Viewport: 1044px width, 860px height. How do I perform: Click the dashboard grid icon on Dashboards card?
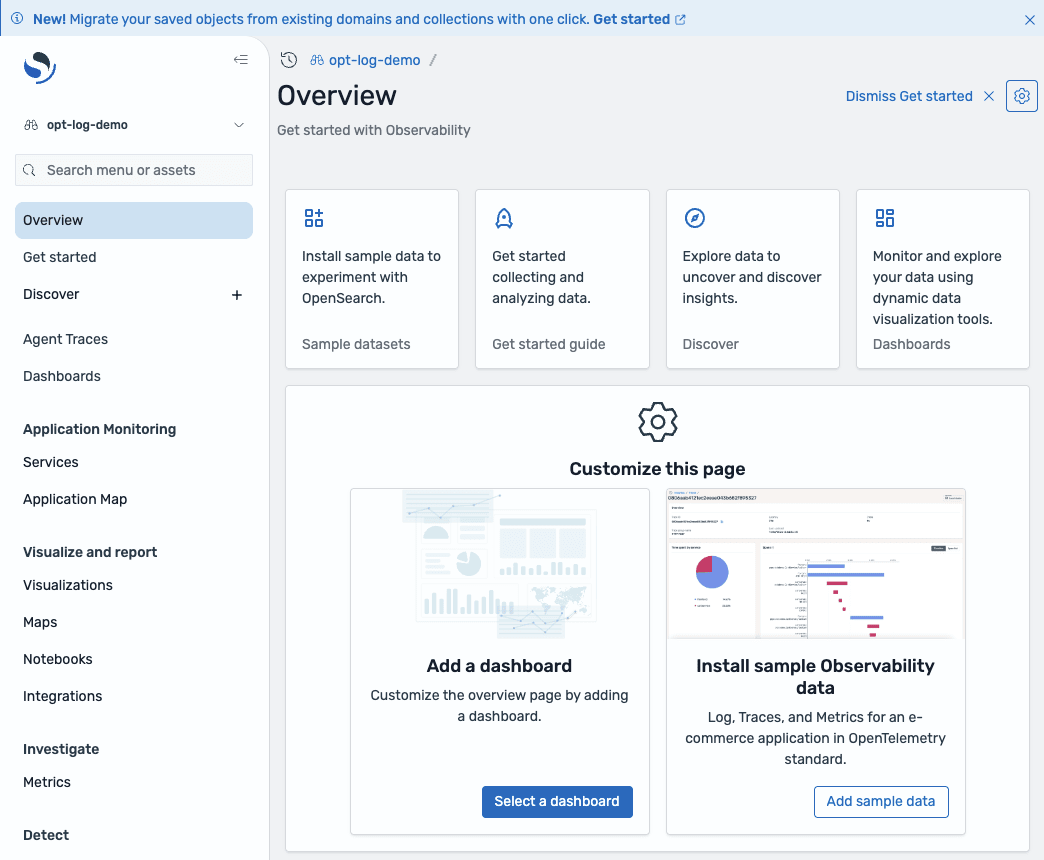coord(885,218)
